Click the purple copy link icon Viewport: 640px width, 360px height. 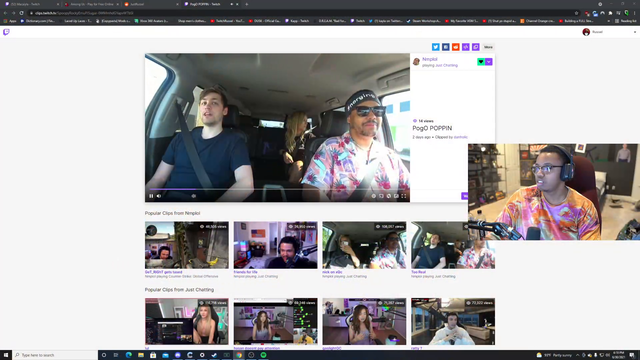[x=476, y=47]
